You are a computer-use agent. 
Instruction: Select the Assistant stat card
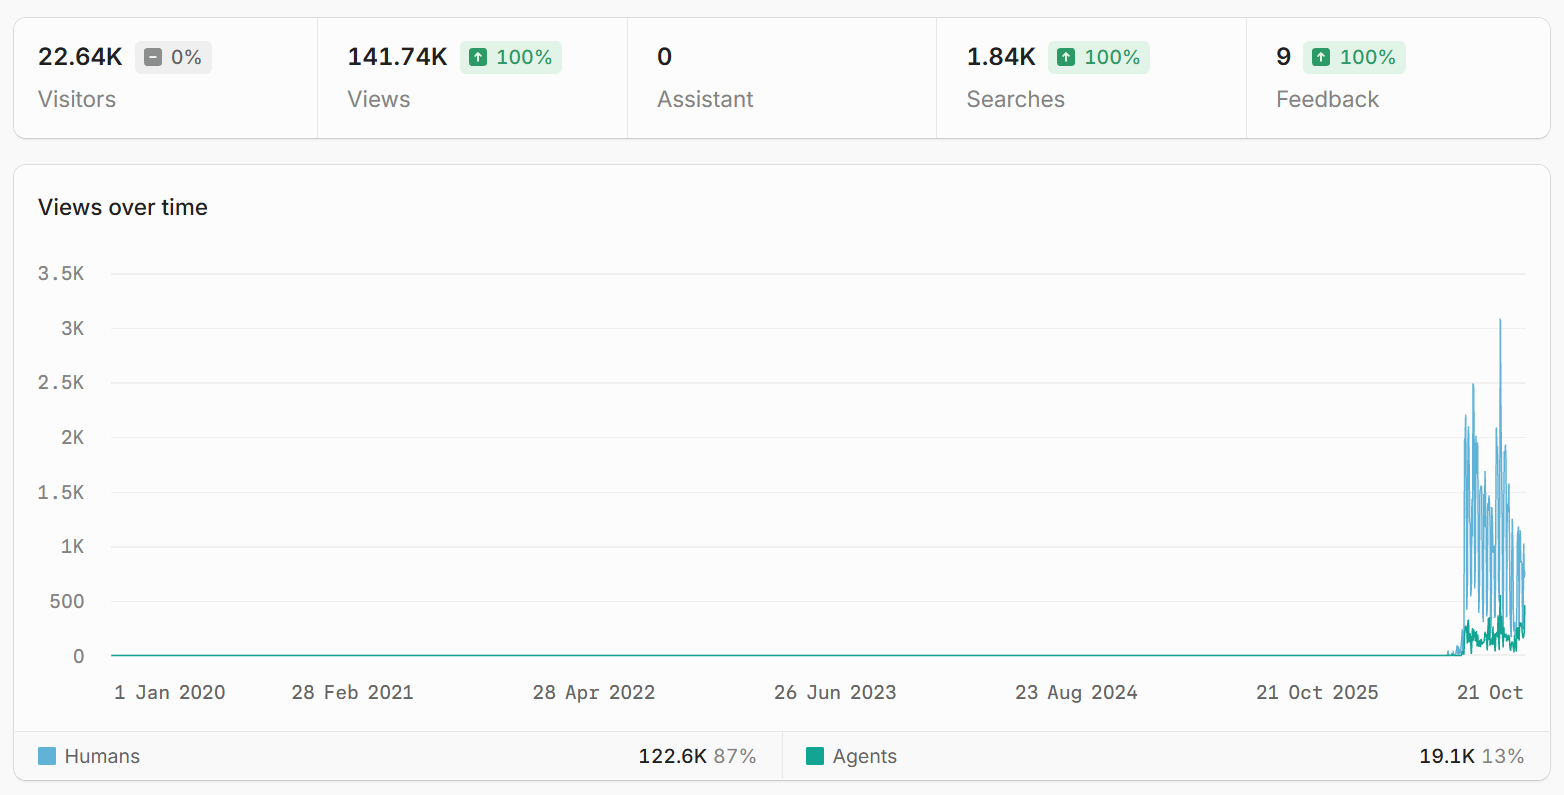782,78
